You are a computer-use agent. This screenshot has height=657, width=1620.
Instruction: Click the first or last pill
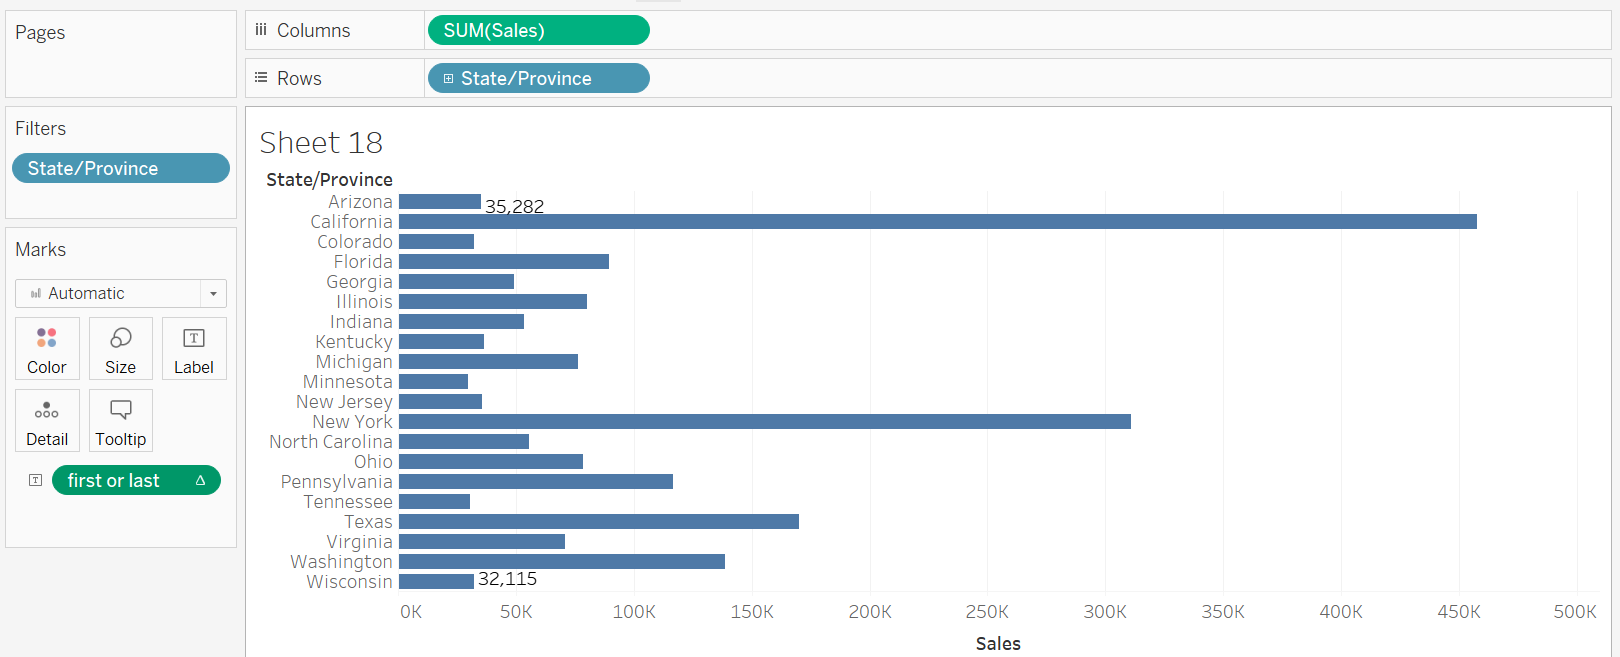click(x=136, y=480)
